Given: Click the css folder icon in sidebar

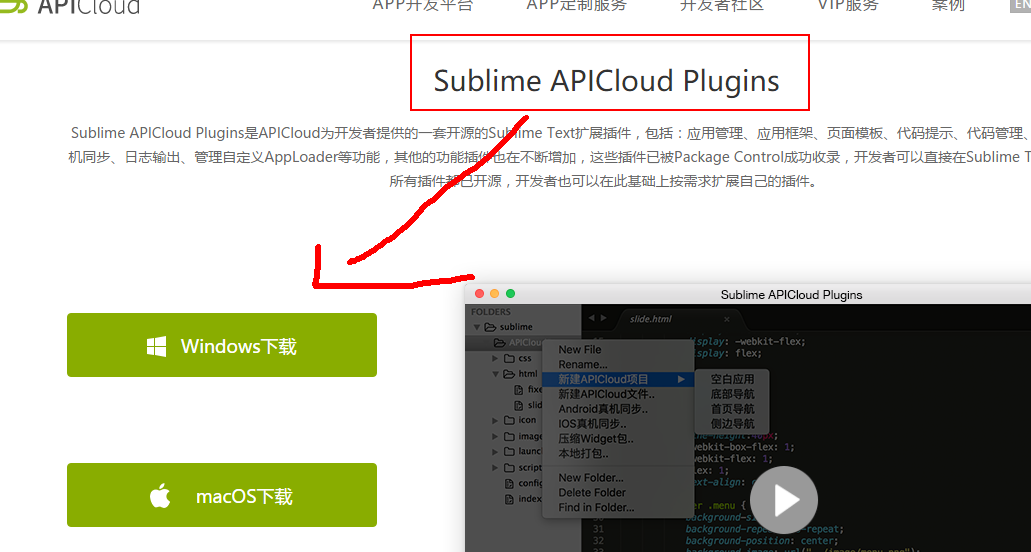Looking at the screenshot, I should pos(509,358).
